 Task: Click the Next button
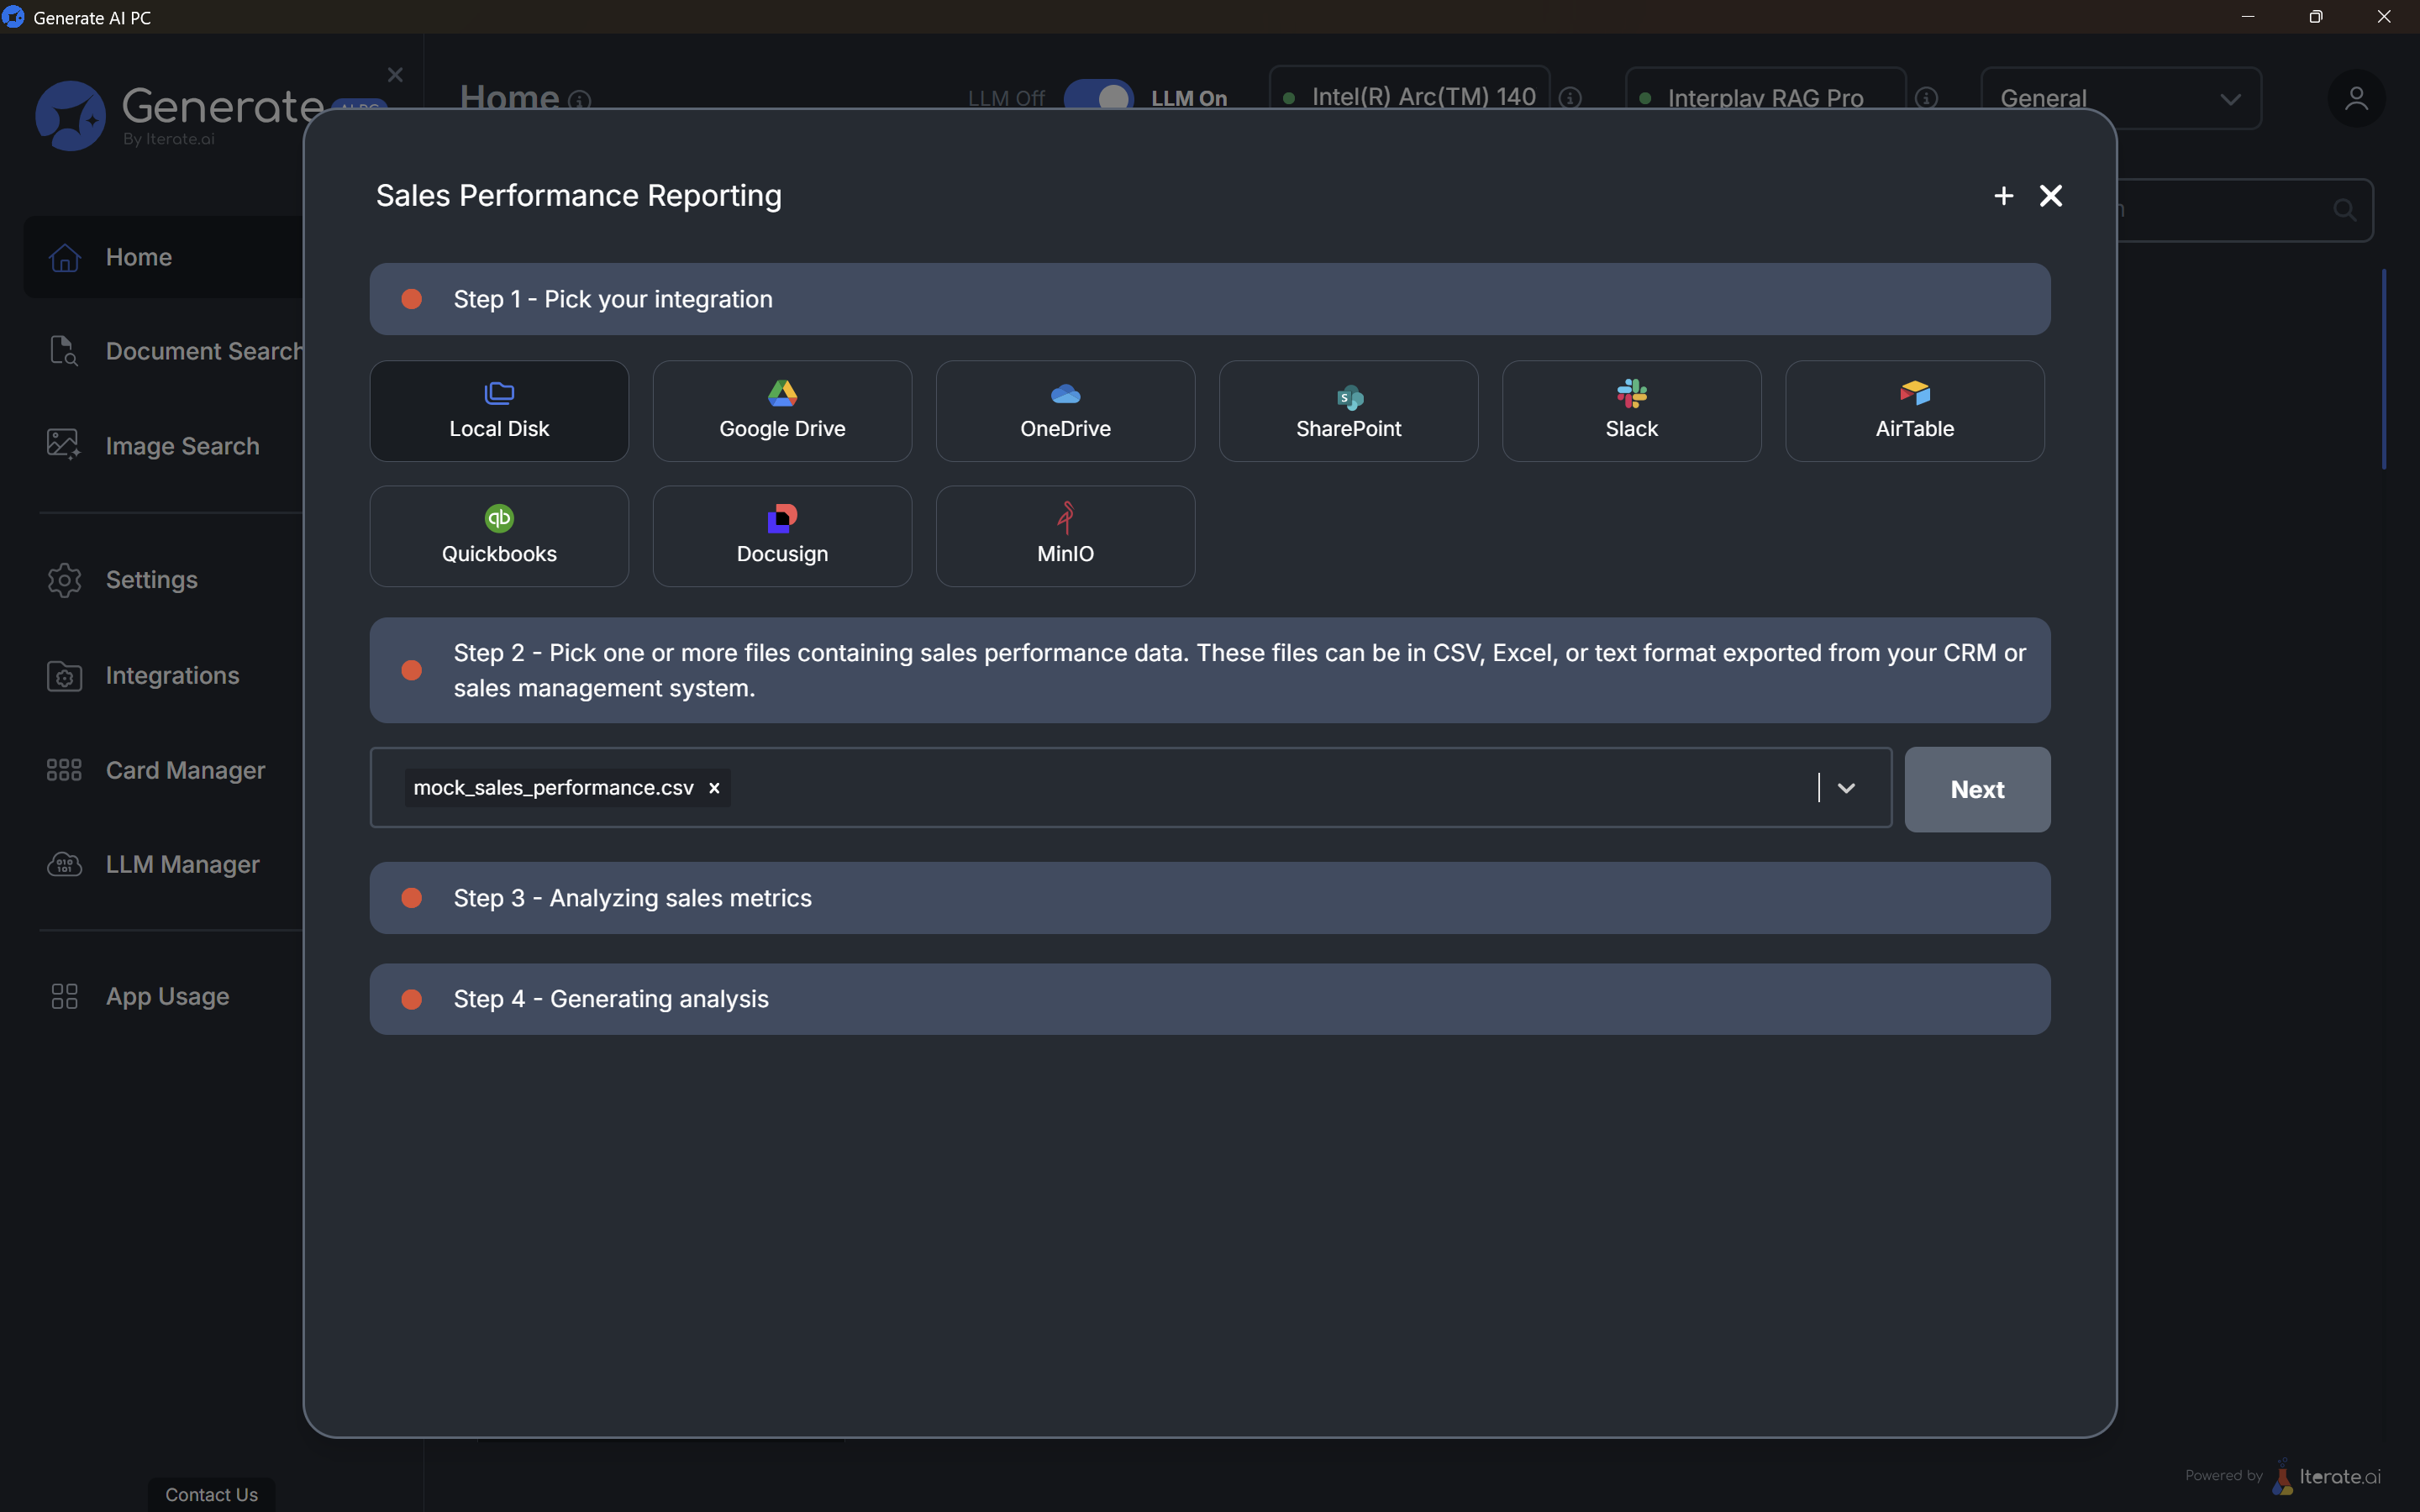pos(1977,789)
